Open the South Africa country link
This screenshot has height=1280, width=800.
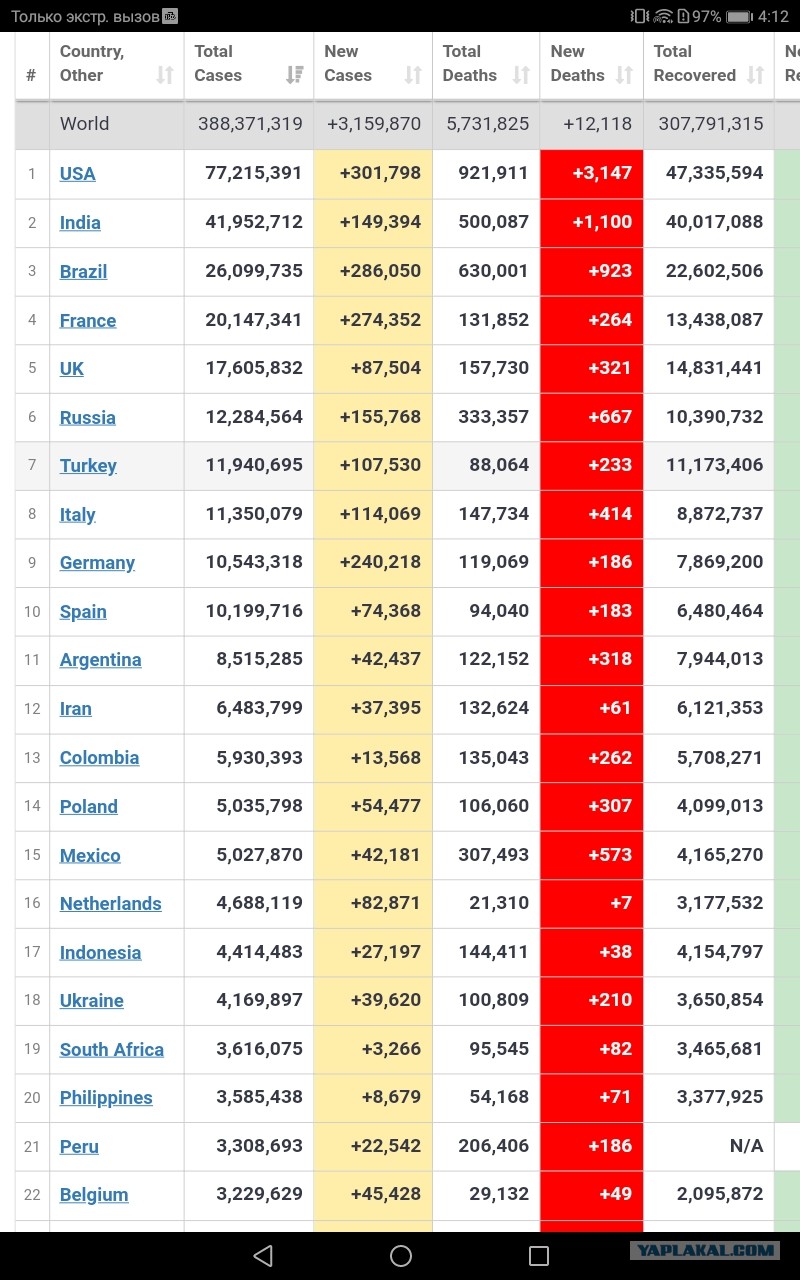pos(112,1050)
